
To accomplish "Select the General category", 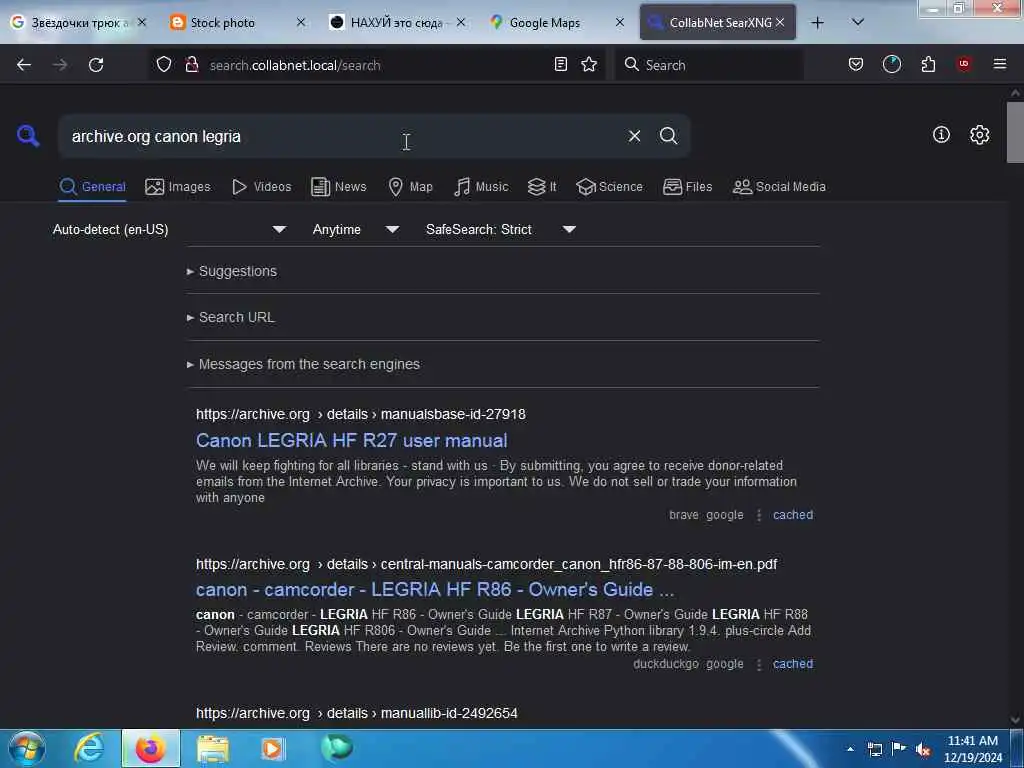I will point(92,187).
